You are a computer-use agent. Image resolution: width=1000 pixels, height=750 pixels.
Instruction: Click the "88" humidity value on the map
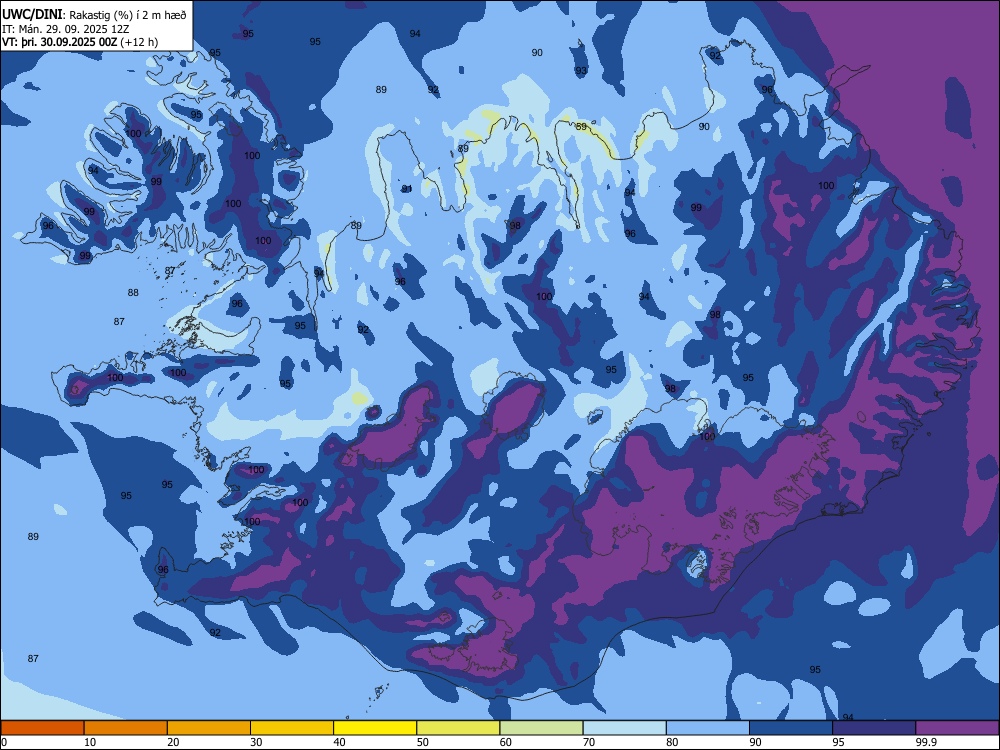pyautogui.click(x=133, y=293)
